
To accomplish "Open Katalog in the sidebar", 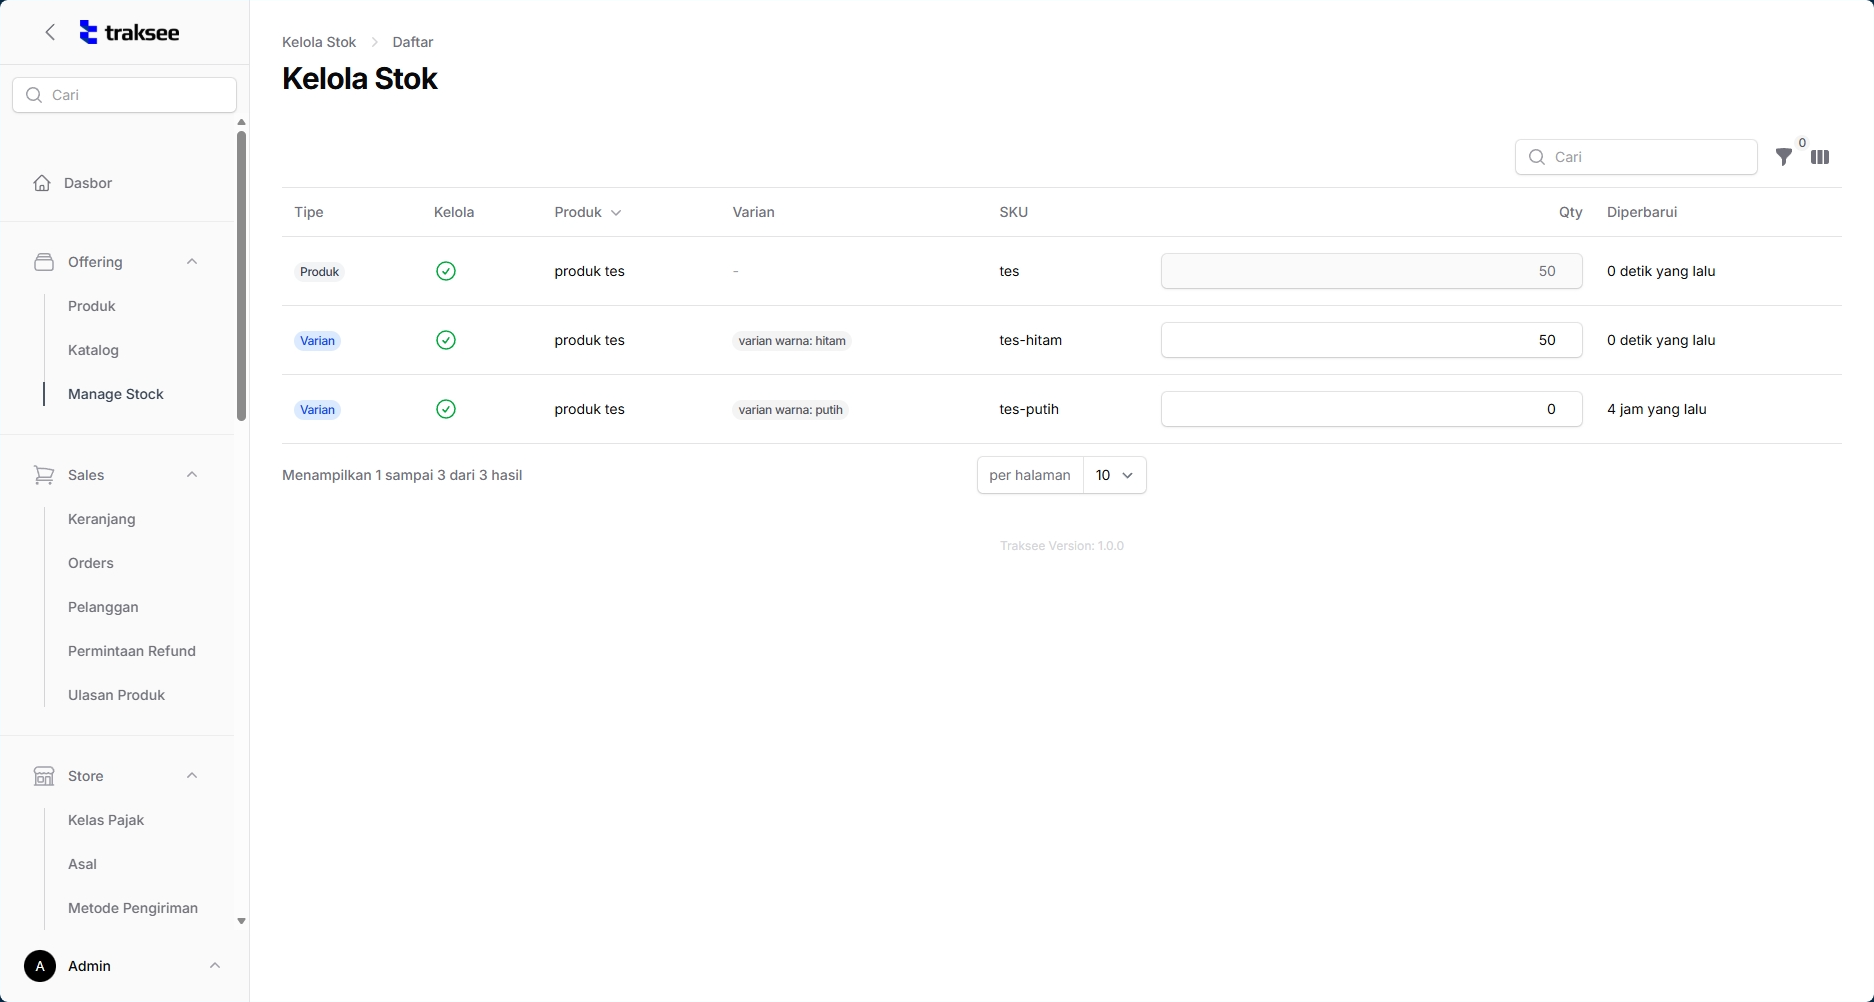I will pyautogui.click(x=93, y=350).
